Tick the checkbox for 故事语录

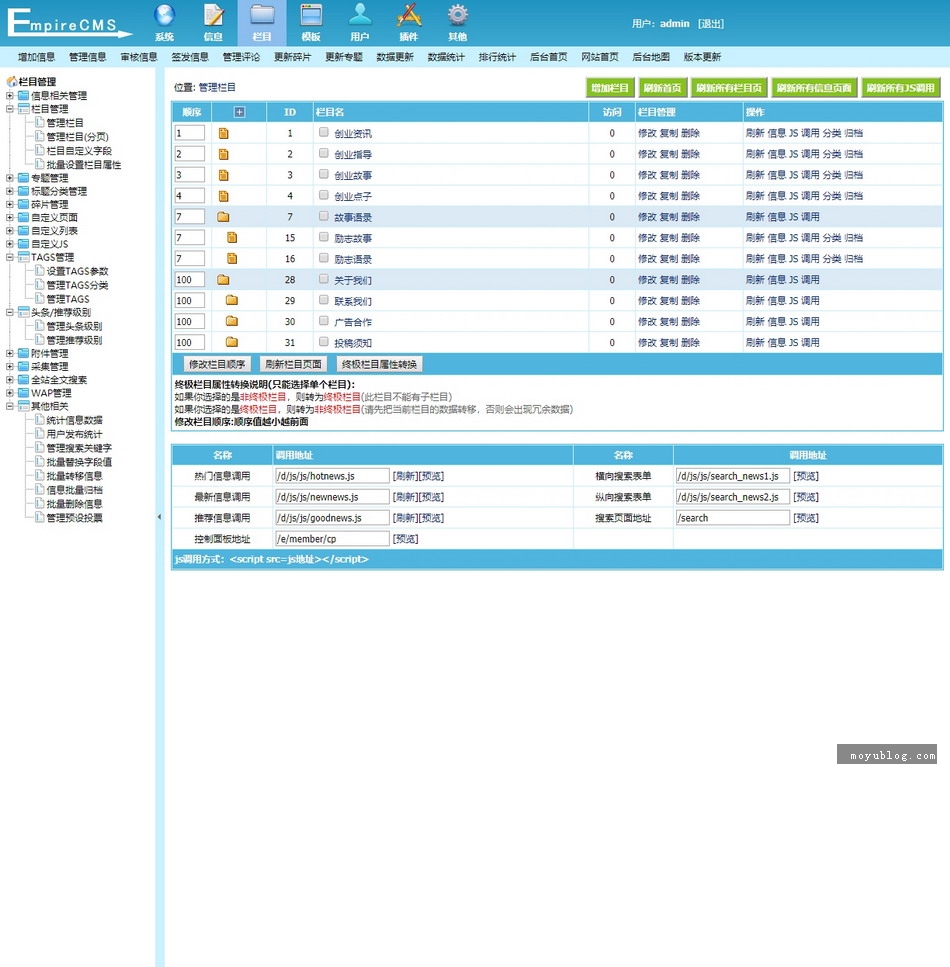(x=323, y=216)
